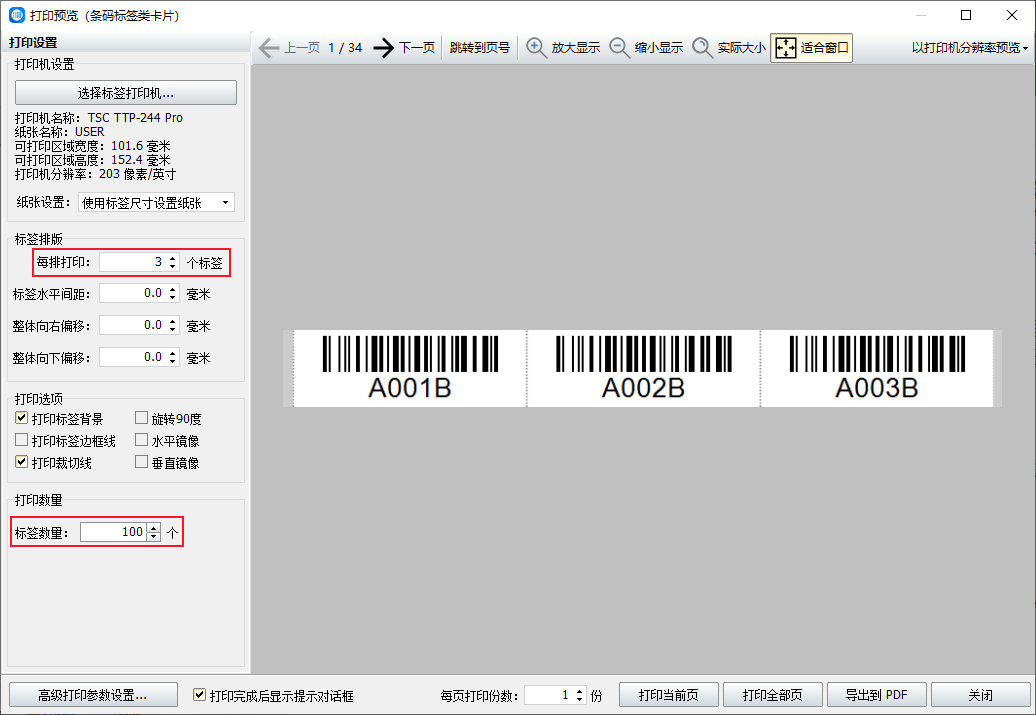Viewport: 1036px width, 715px height.
Task: Click 高级打印参数设置 button
Action: [93, 695]
